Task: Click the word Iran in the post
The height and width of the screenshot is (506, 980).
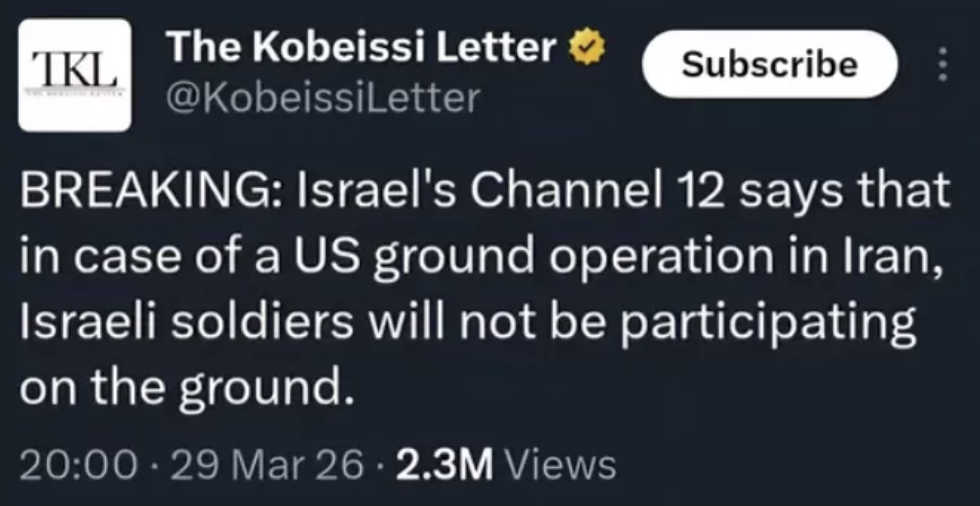Action: 902,257
